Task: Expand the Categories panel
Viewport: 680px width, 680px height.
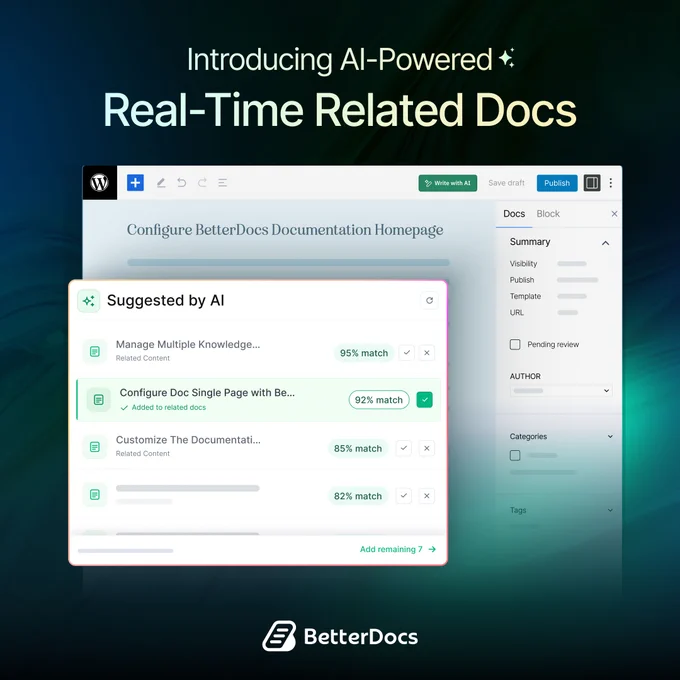Action: pos(610,436)
